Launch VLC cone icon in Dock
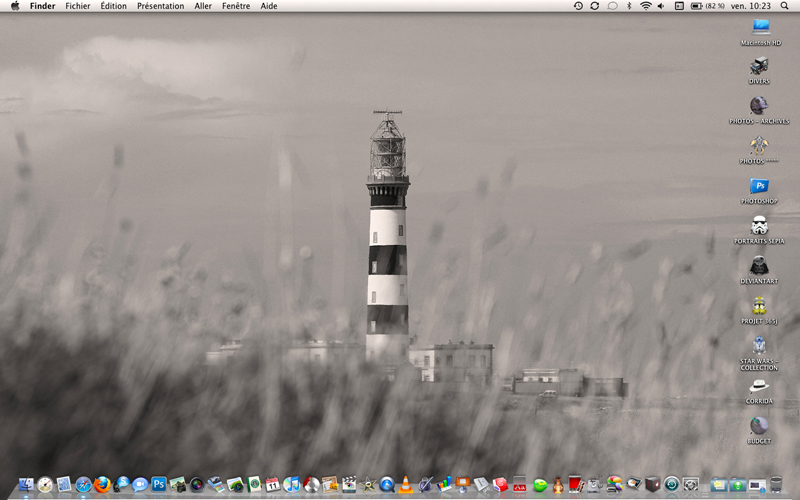 coord(406,485)
